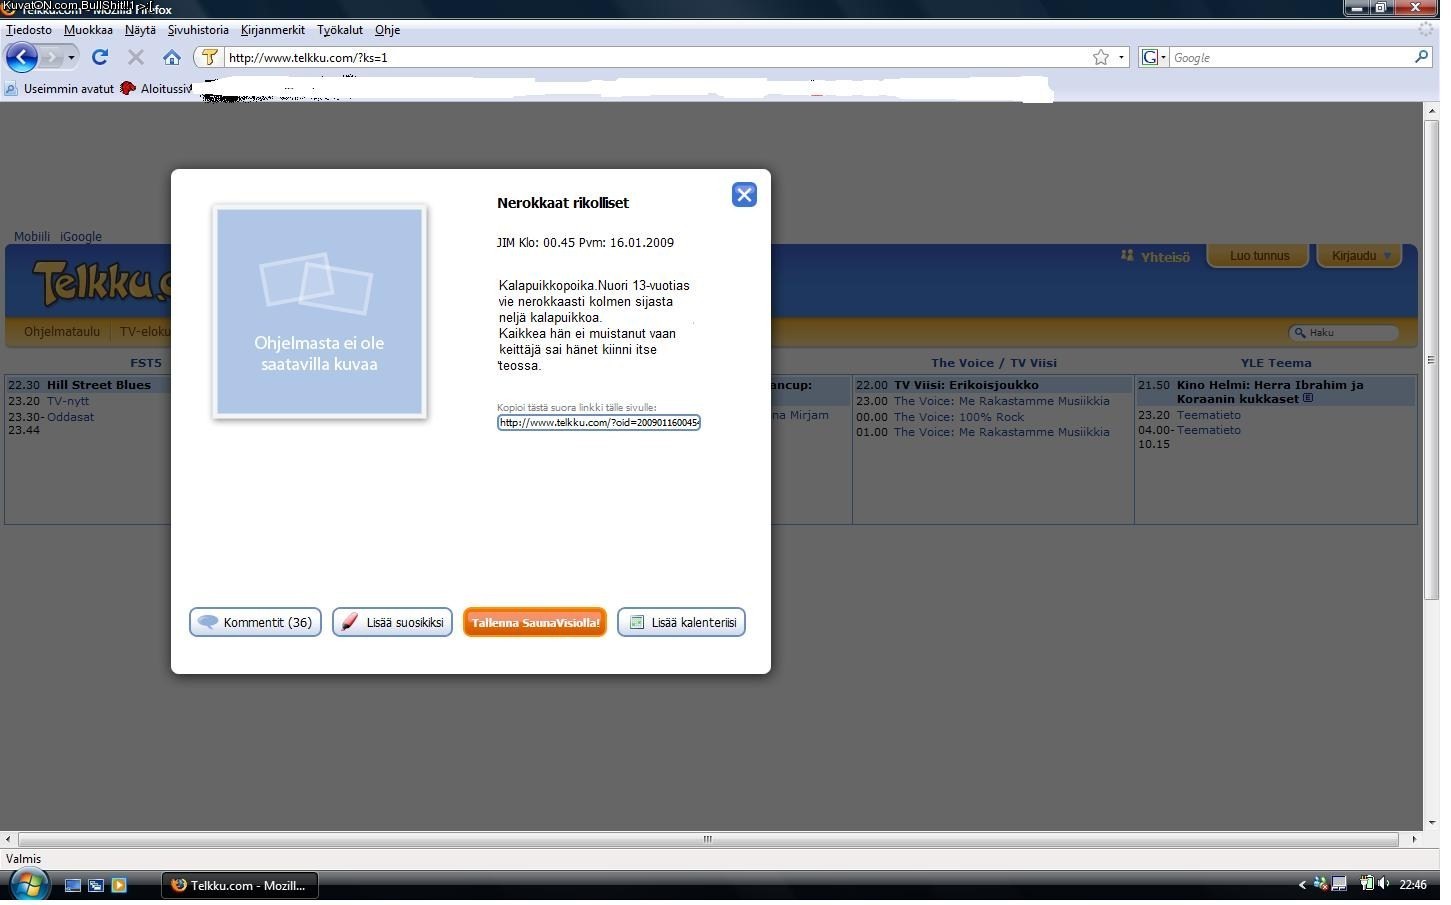Open The Voice: 100% Rock program
This screenshot has height=905, width=1451.
point(959,417)
